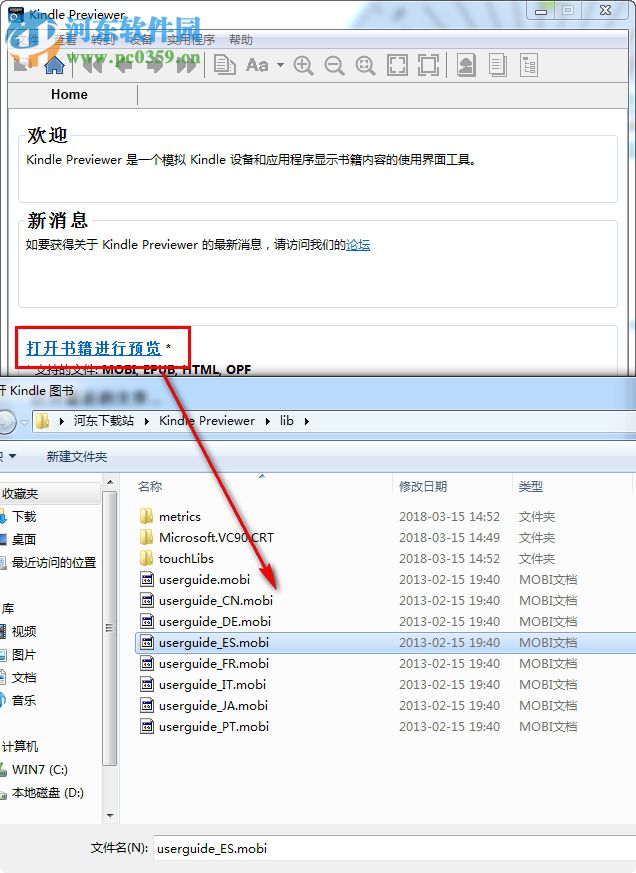Viewport: 636px width, 873px height.
Task: Open 桌面 in favorites
Action: point(24,540)
